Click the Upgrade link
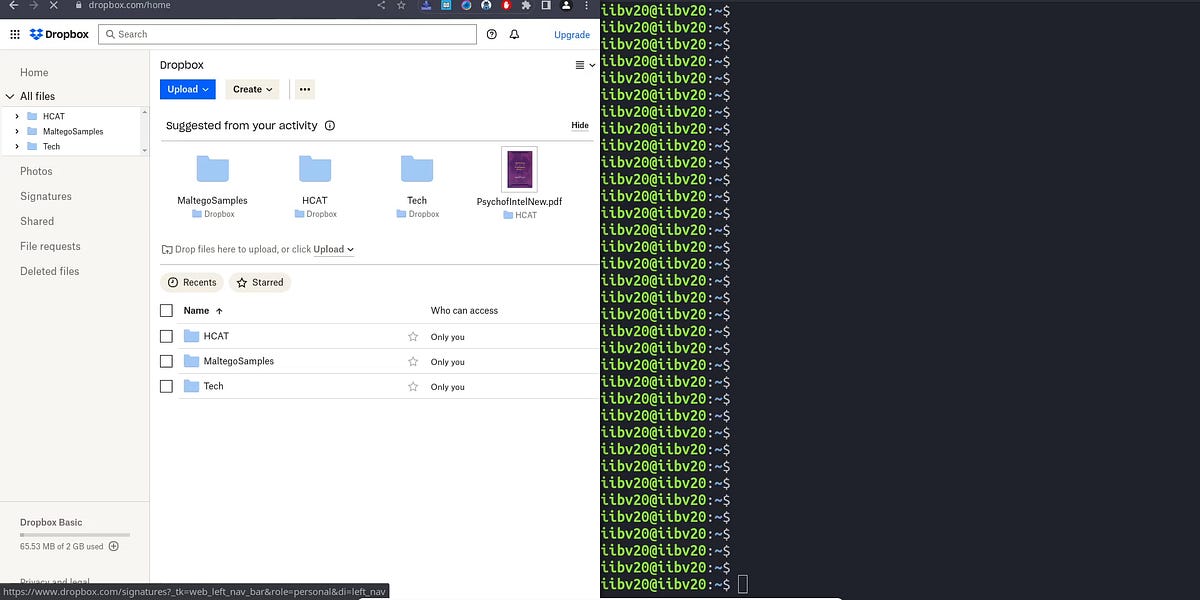 (x=571, y=34)
